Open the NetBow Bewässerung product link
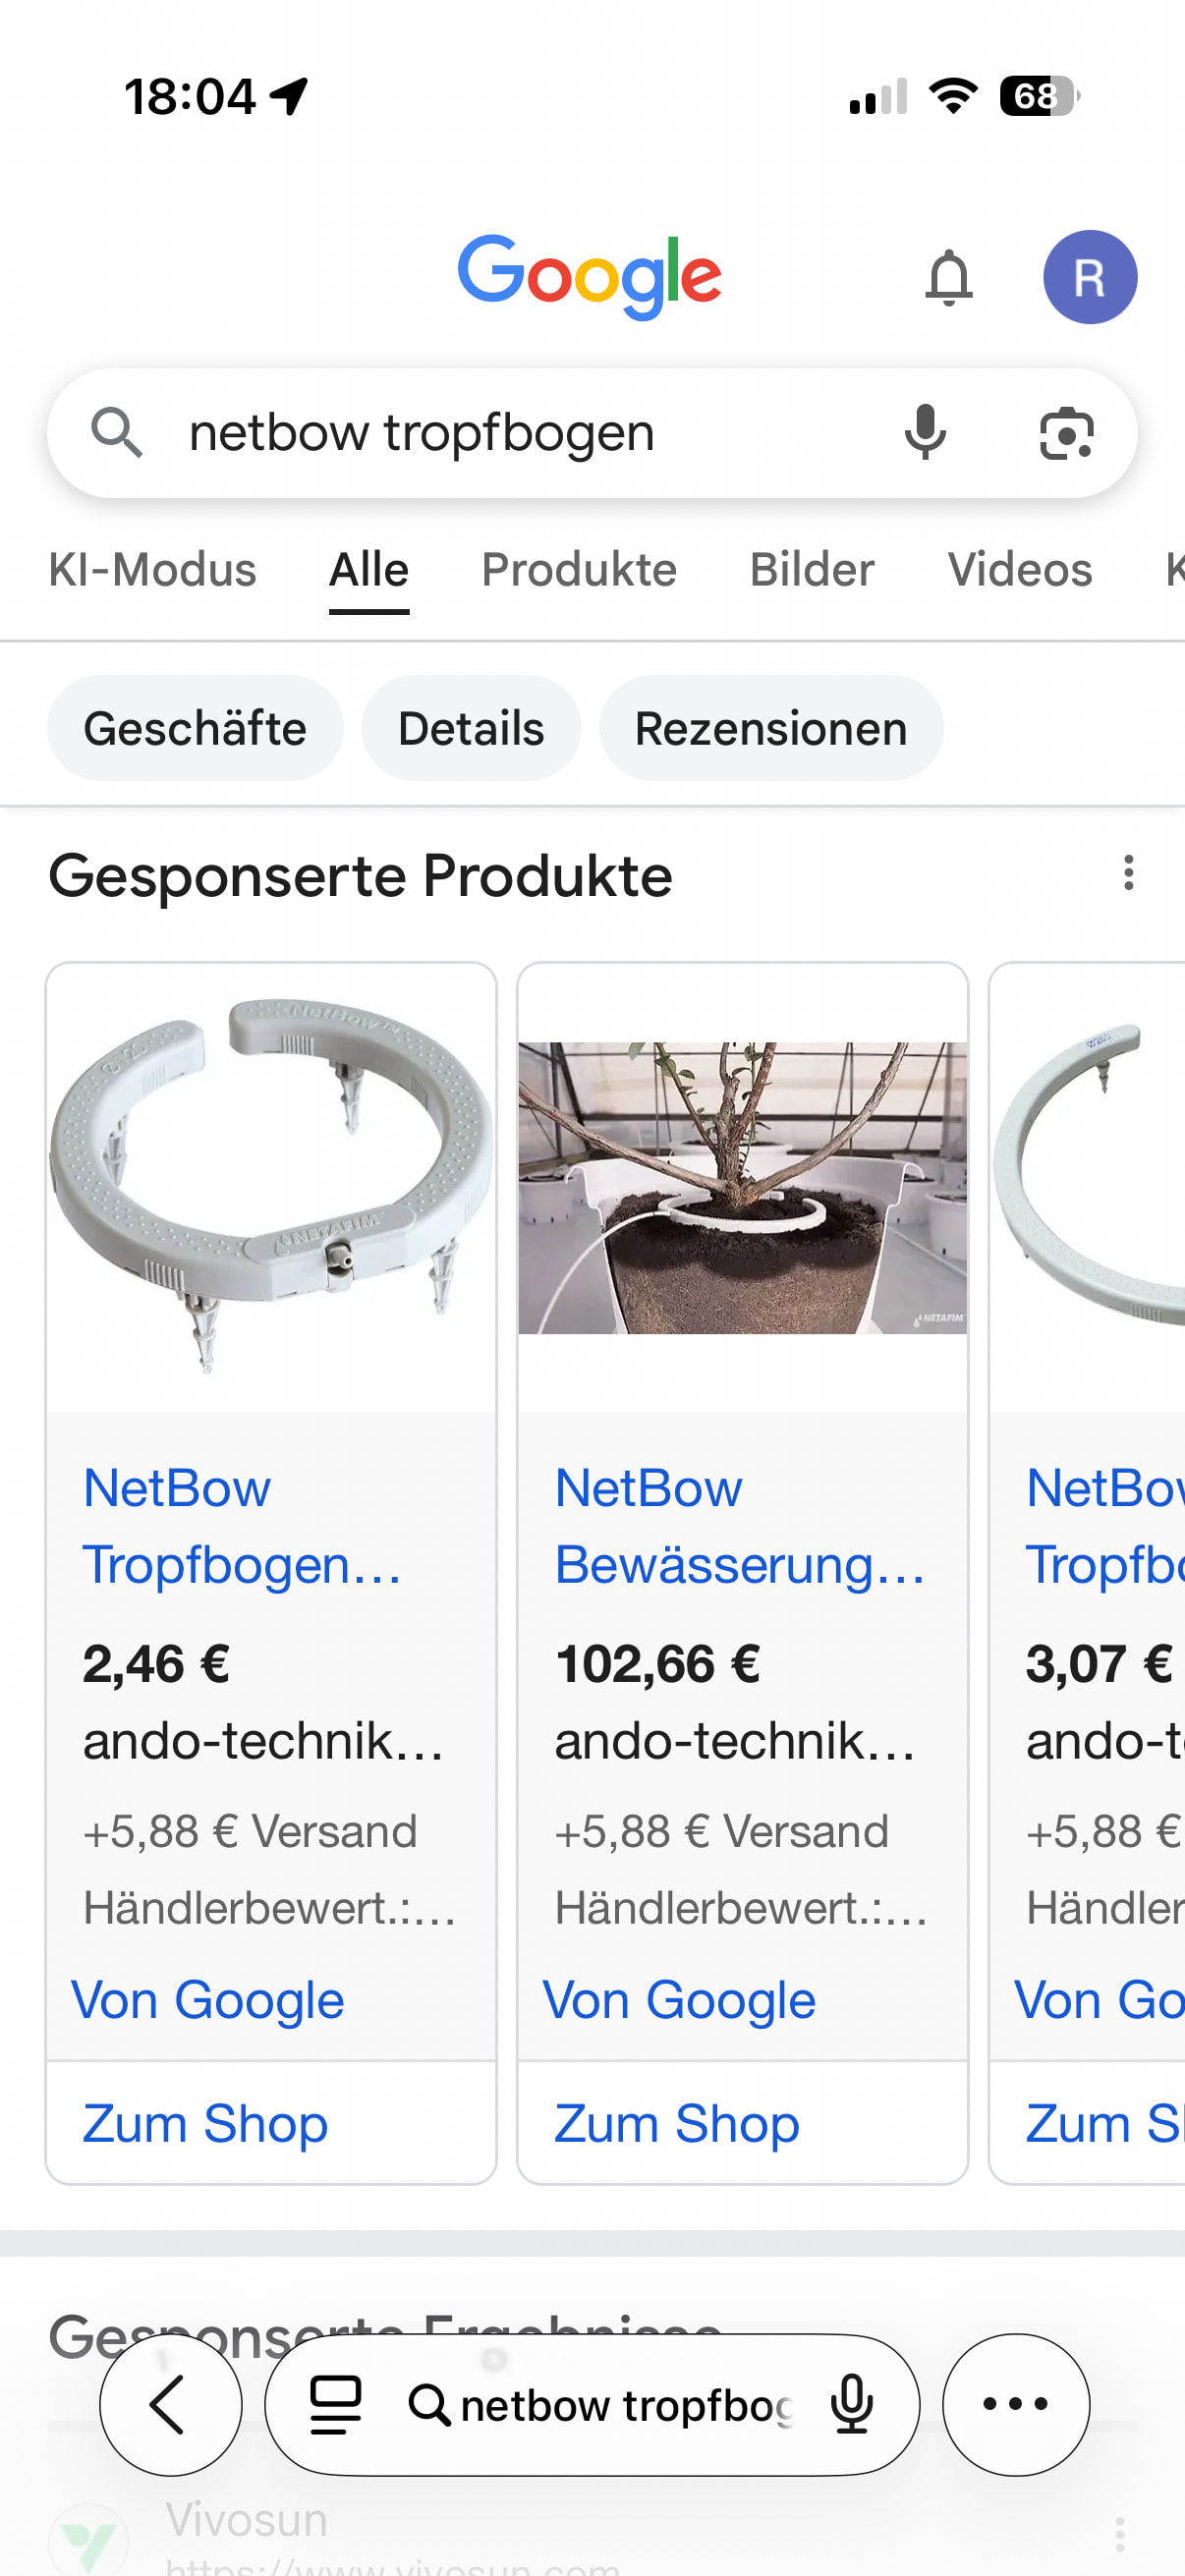Viewport: 1185px width, 2576px height. click(x=739, y=1526)
